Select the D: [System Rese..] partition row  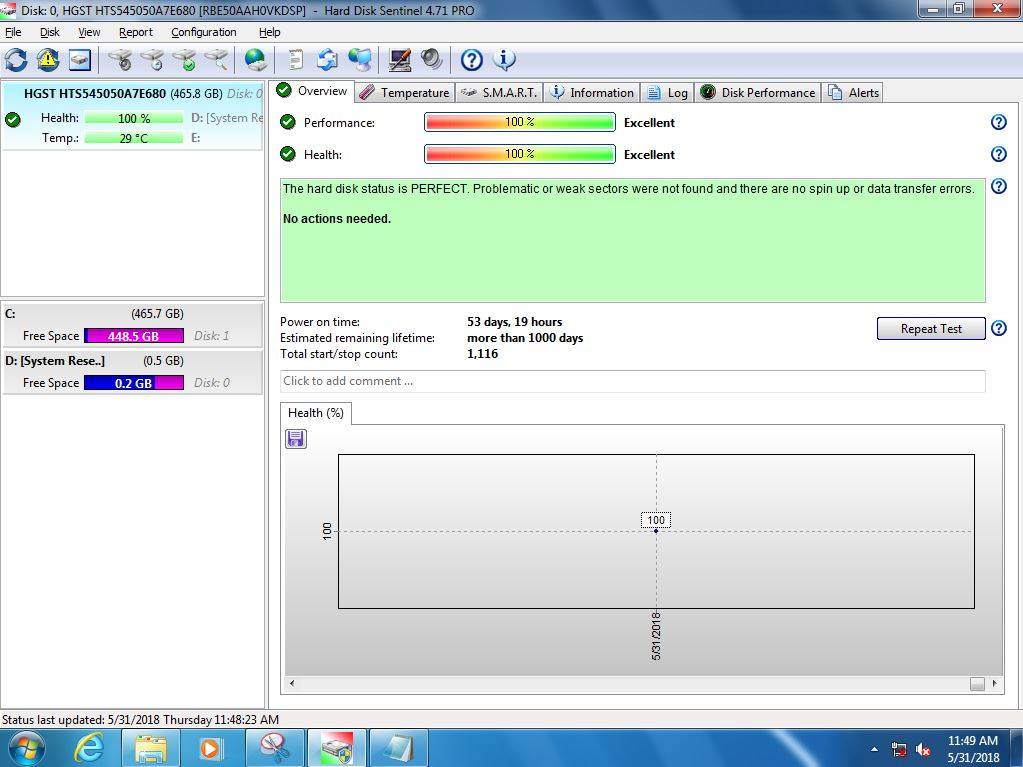click(x=132, y=372)
